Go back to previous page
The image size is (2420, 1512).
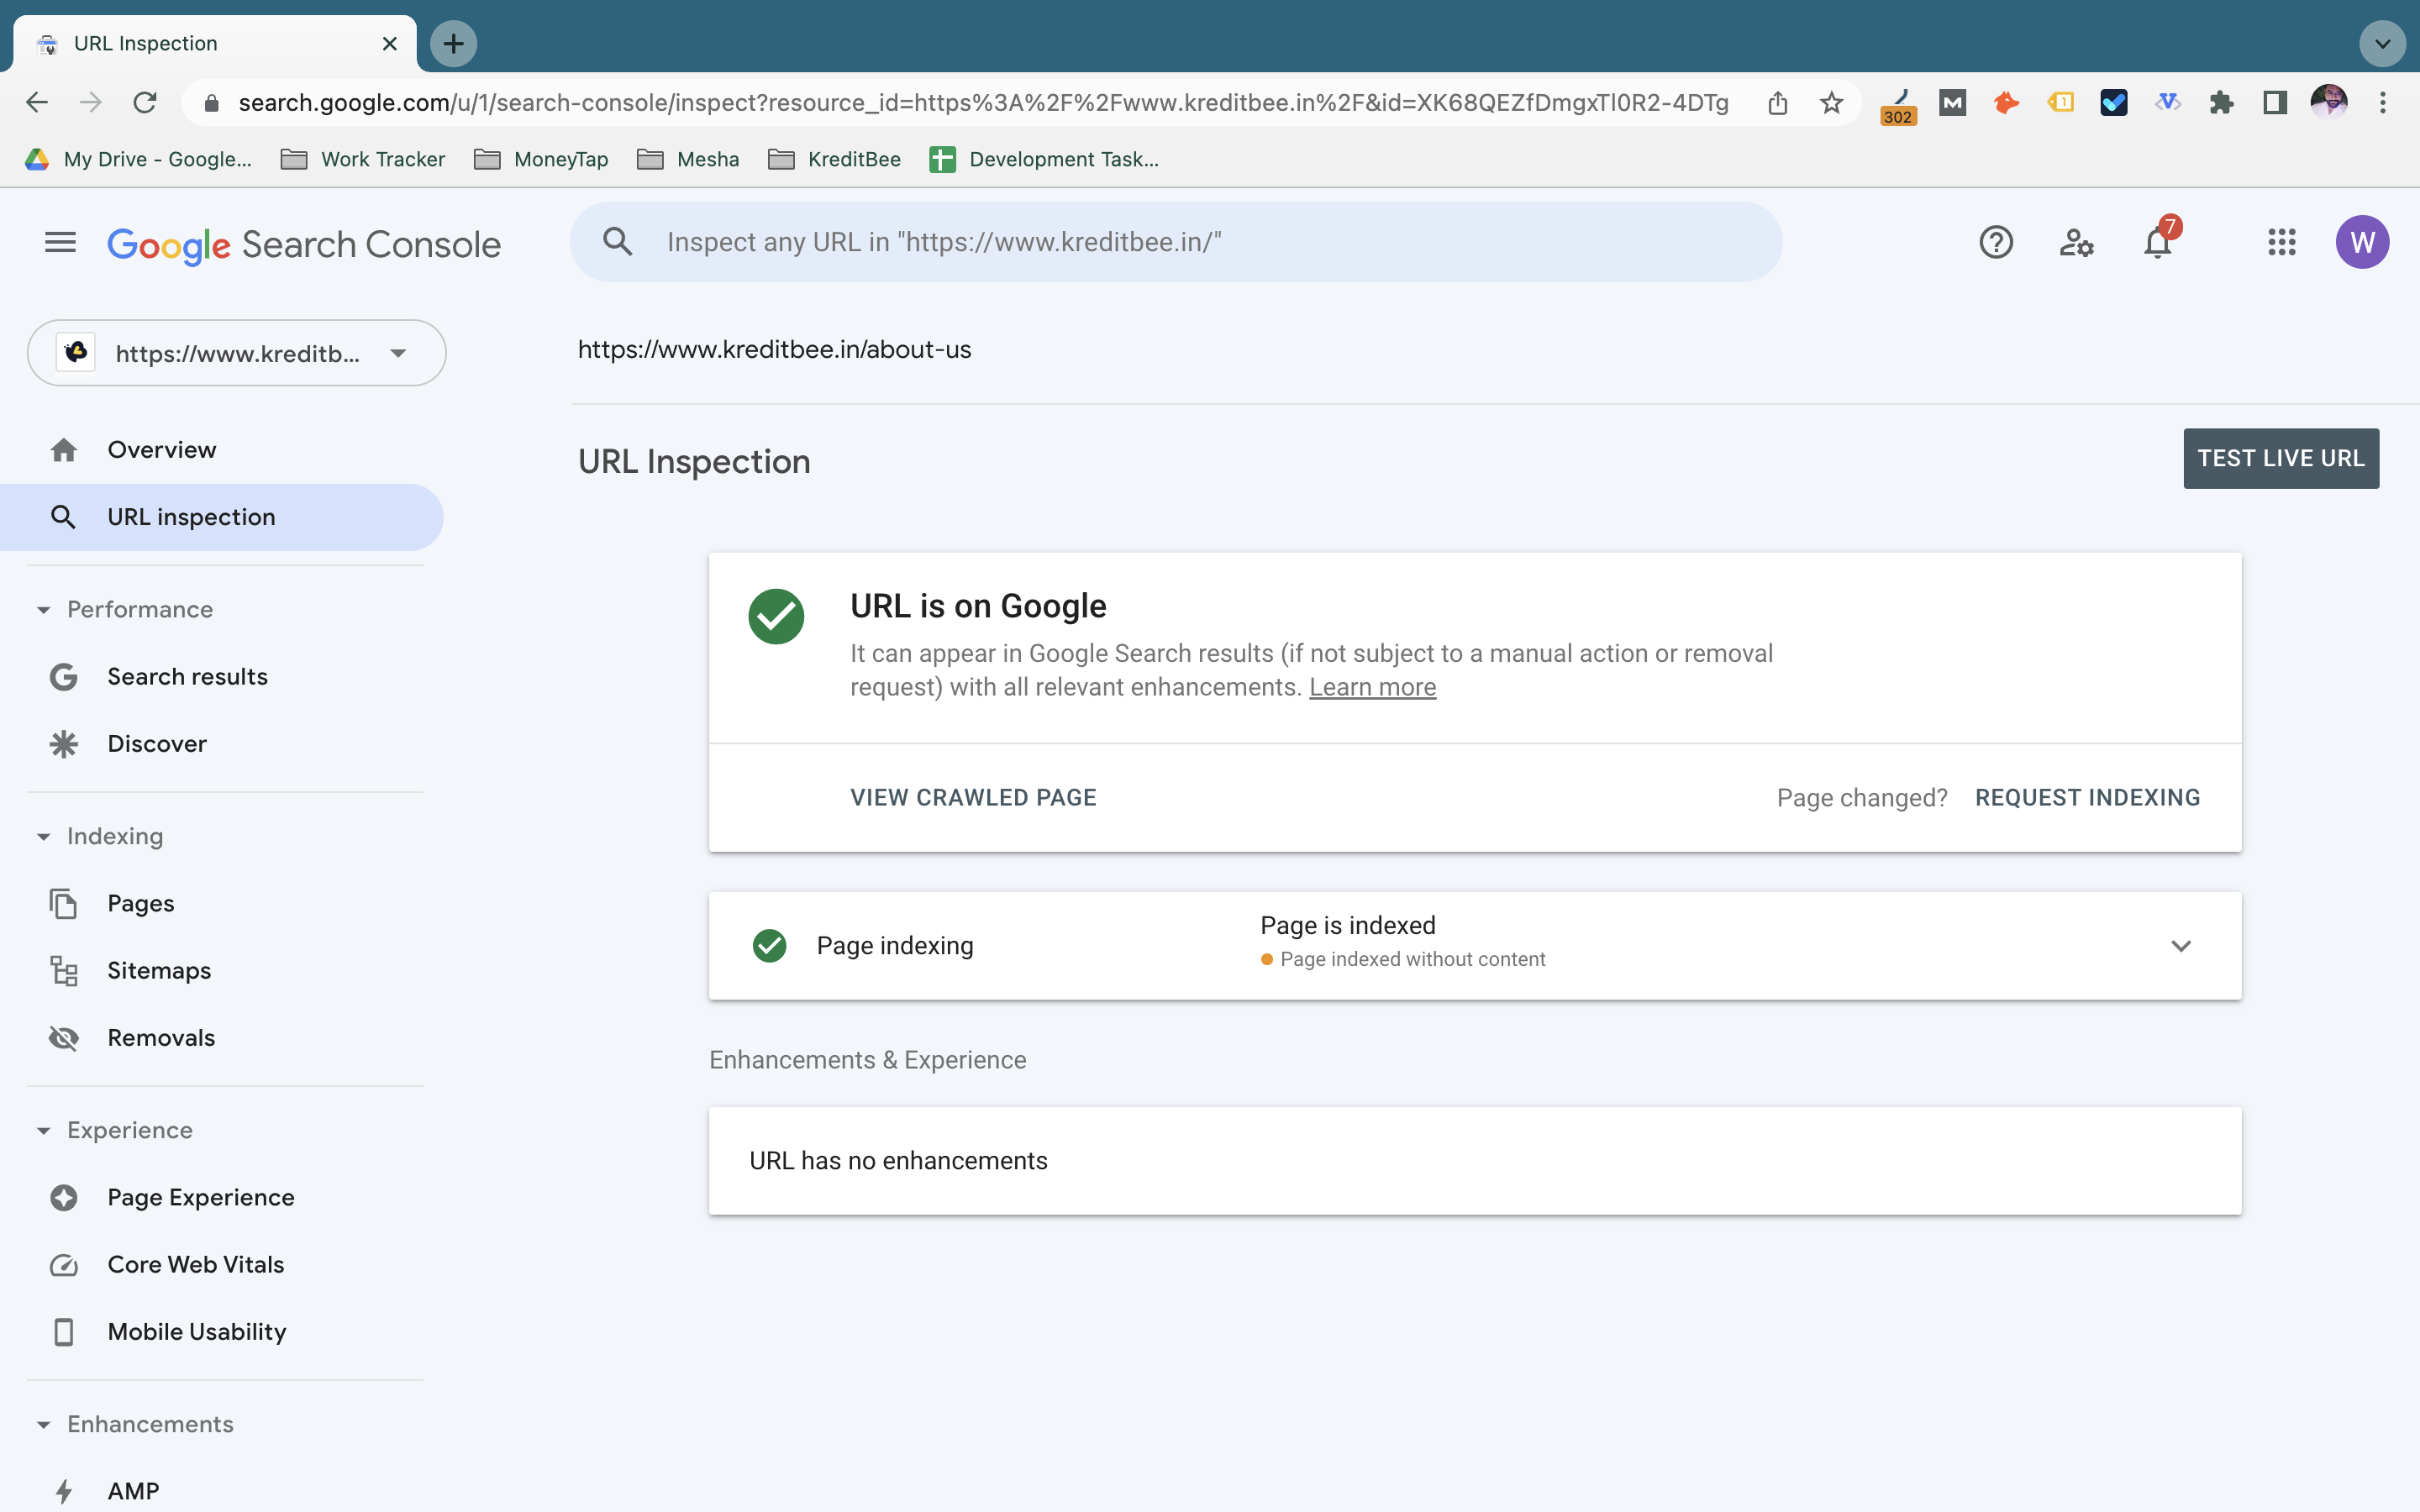[x=37, y=103]
